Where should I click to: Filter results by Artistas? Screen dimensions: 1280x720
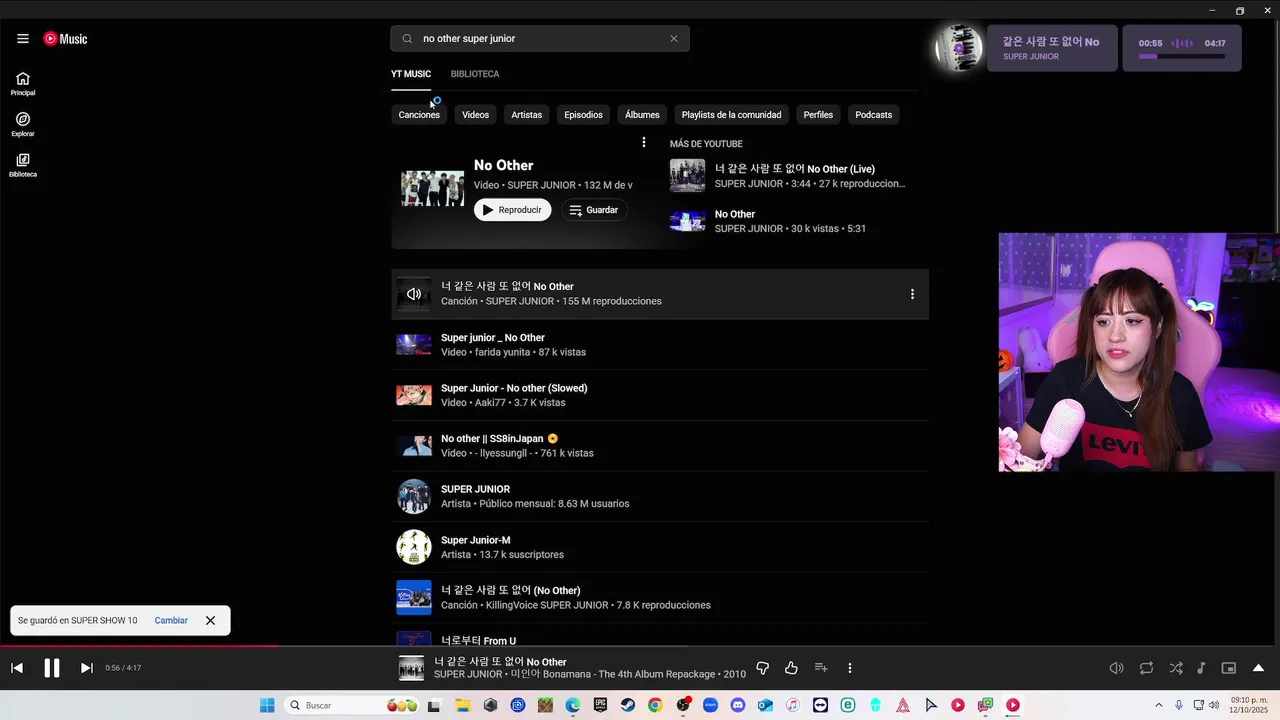526,115
